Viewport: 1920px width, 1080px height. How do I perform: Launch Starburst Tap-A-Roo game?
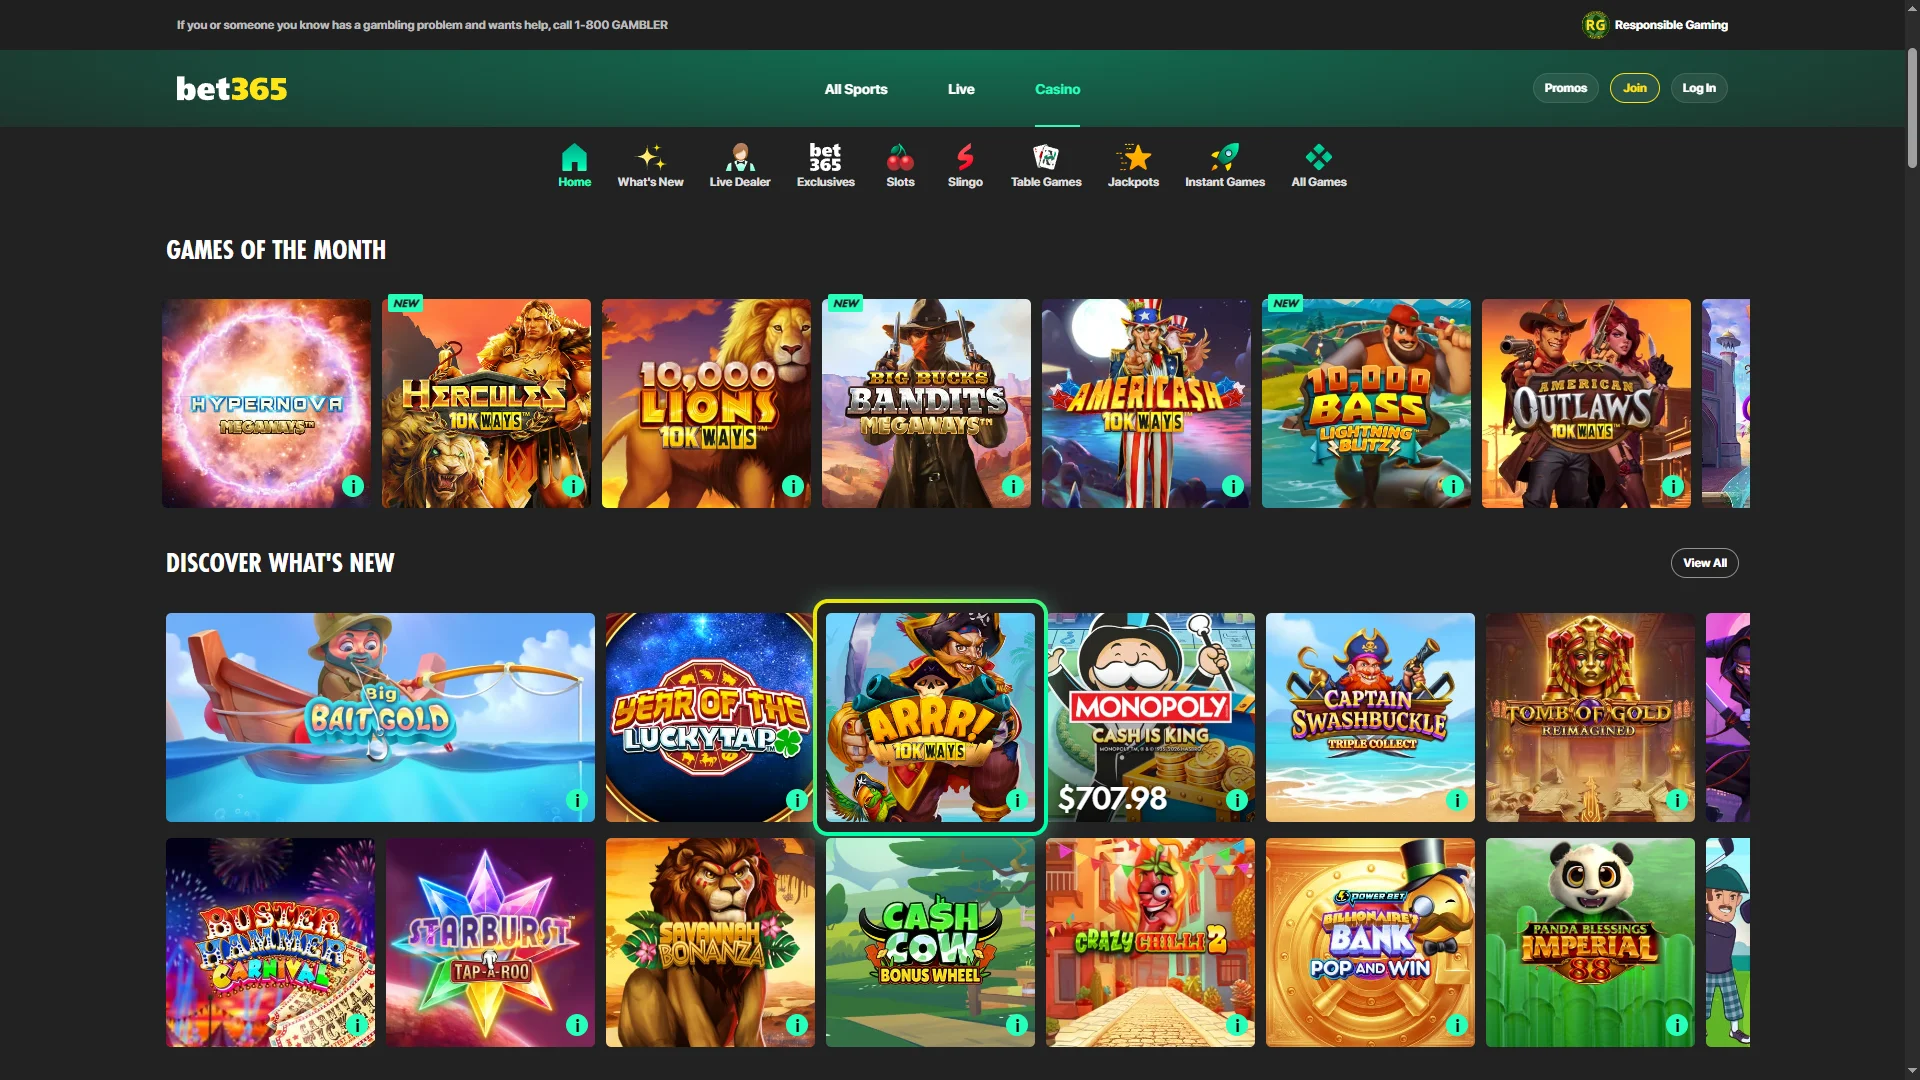(490, 942)
